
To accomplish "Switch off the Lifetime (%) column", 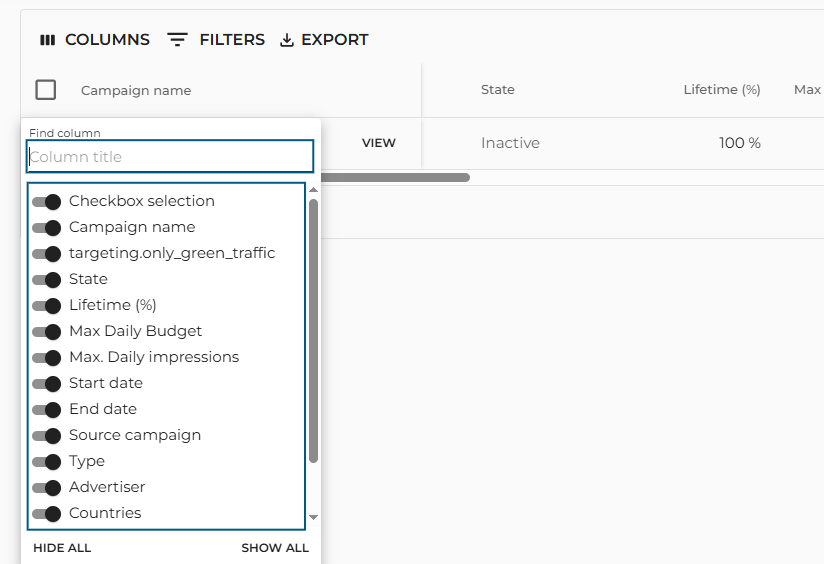I will click(x=47, y=306).
